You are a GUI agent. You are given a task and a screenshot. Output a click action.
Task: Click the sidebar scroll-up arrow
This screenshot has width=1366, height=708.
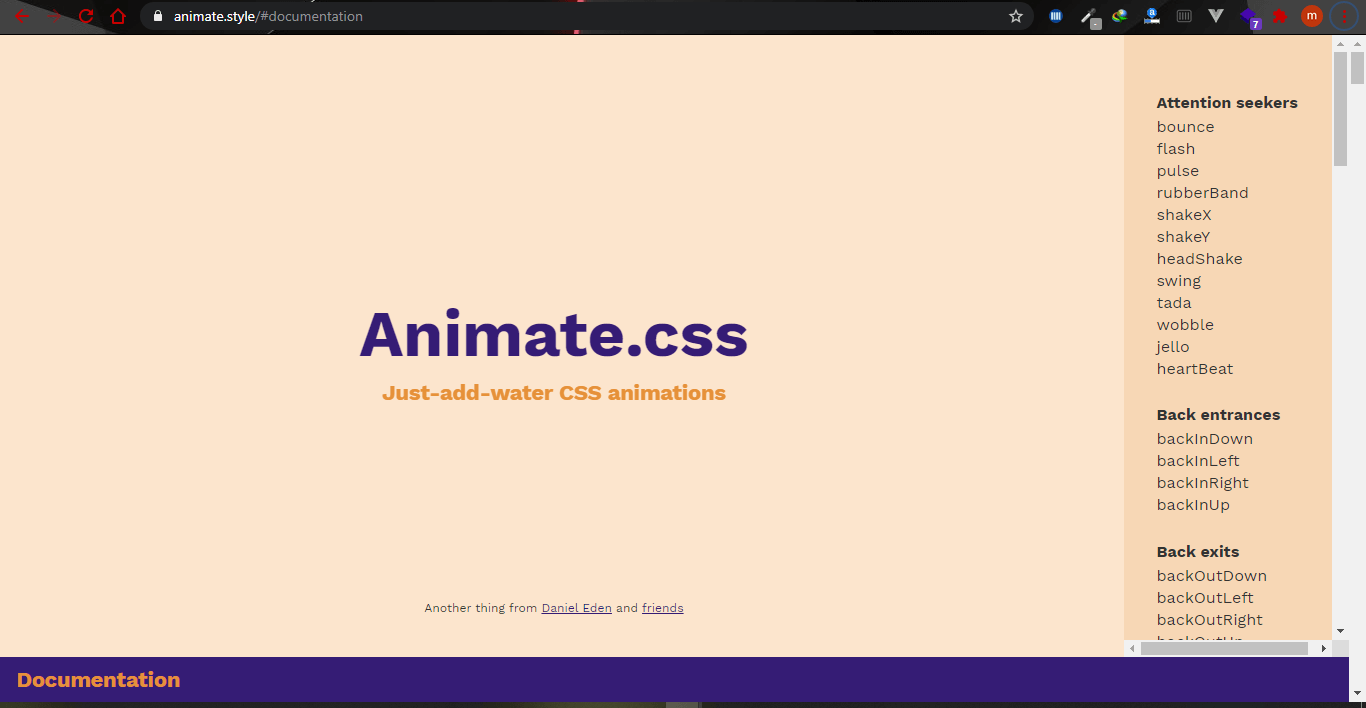[x=1340, y=44]
